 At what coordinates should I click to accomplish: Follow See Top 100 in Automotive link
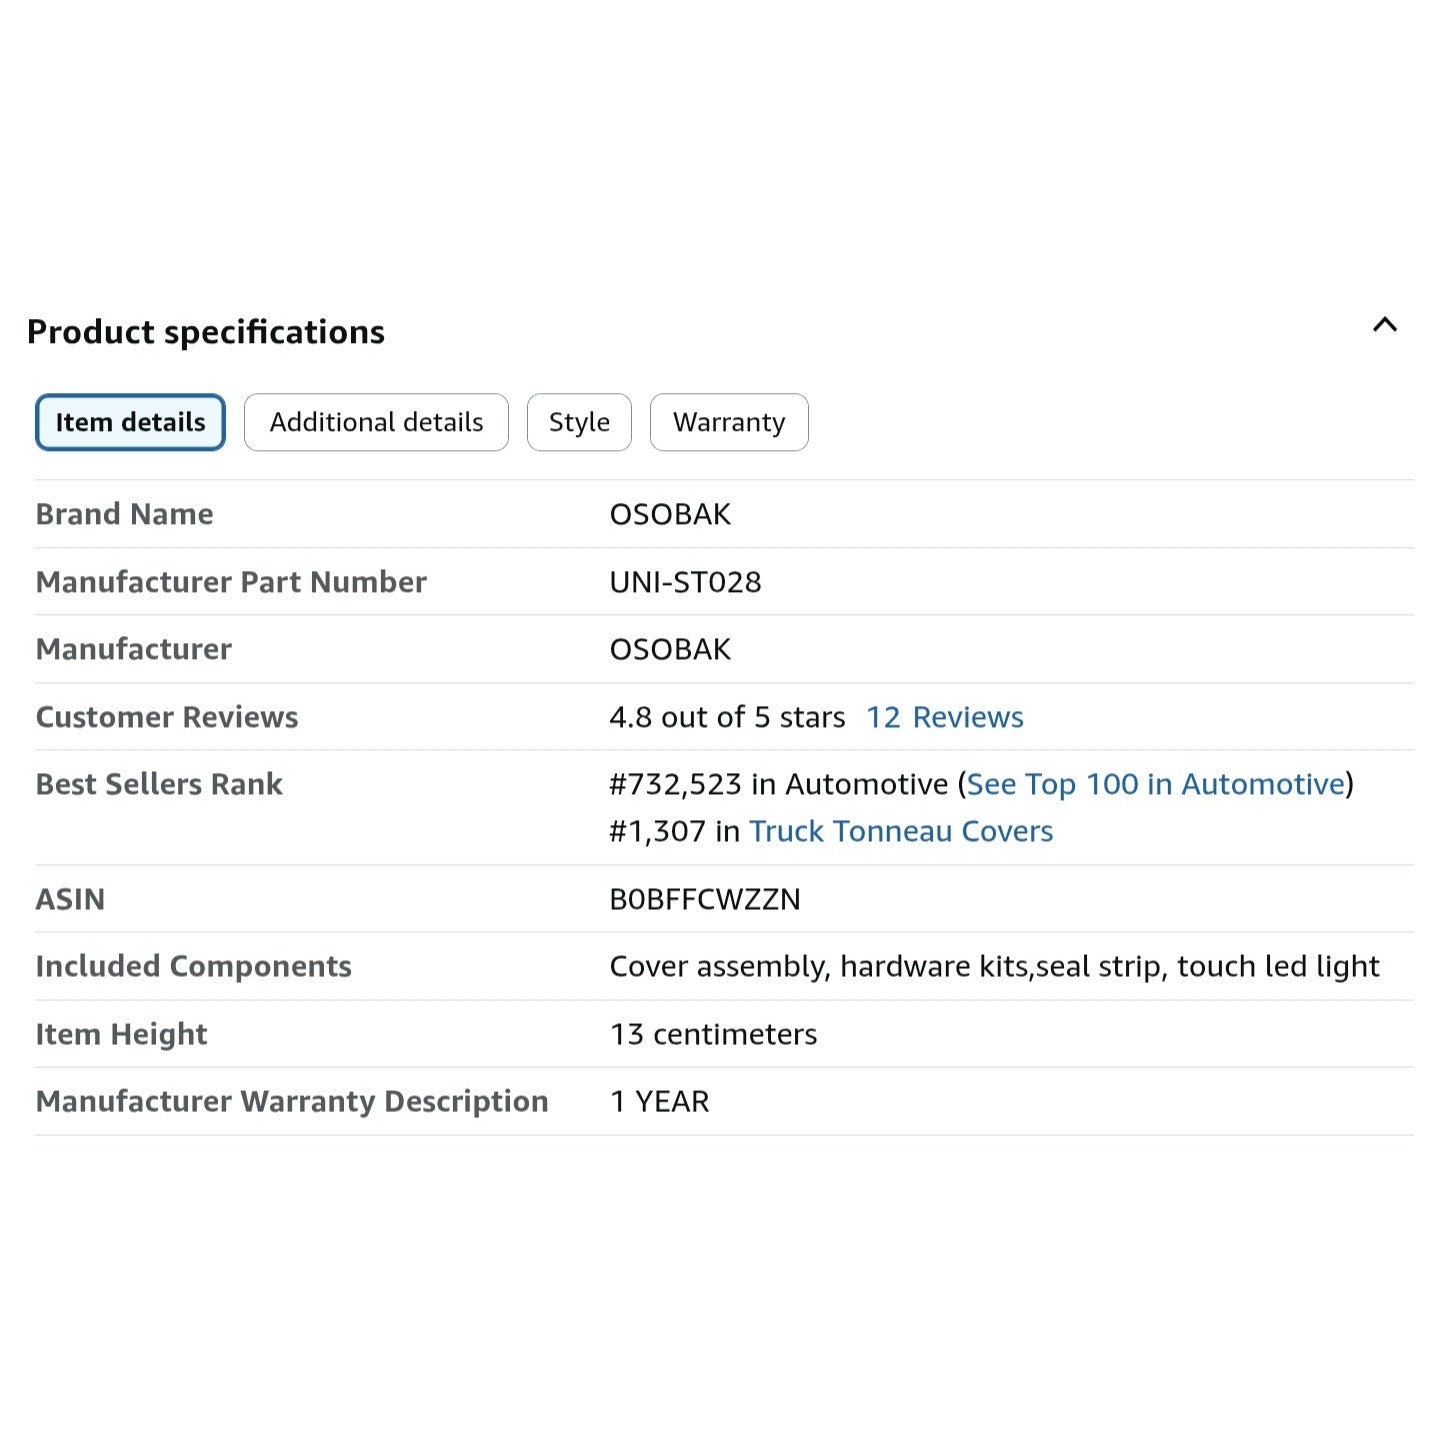click(x=1155, y=784)
